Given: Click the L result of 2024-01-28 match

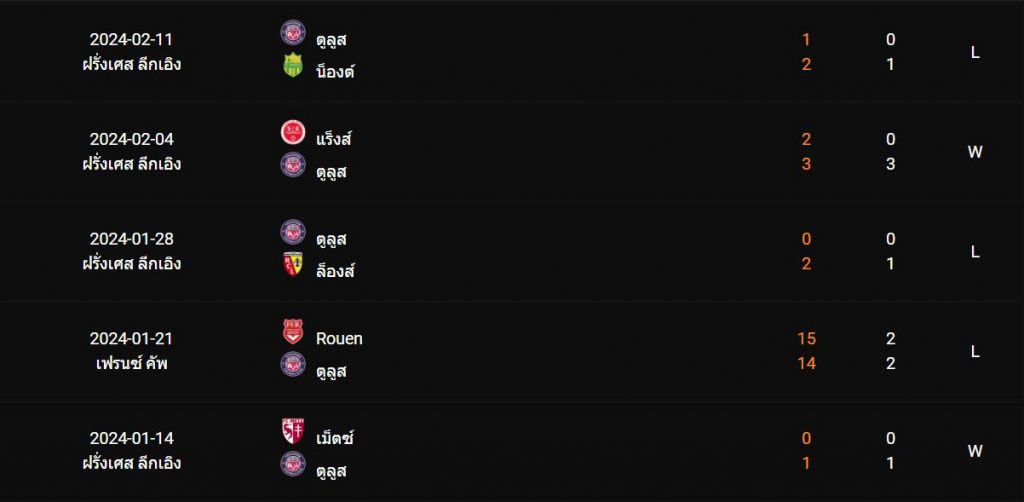Looking at the screenshot, I should pos(974,252).
